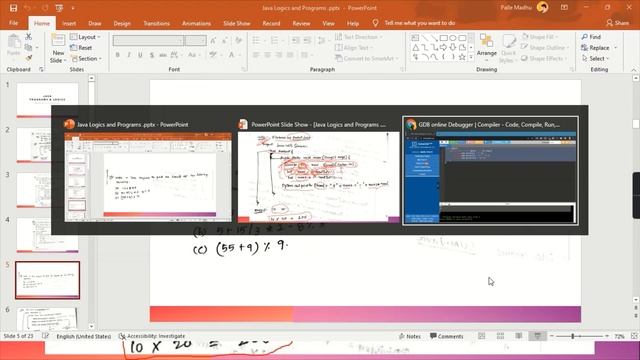Click the Slide Show view icon in status bar
640x360 pixels.
click(x=538, y=336)
